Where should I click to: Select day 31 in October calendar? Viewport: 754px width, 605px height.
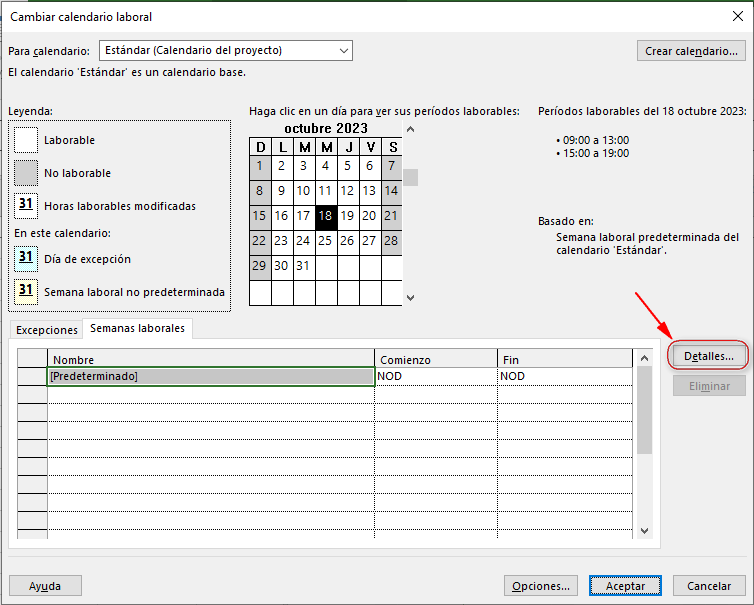click(x=303, y=266)
